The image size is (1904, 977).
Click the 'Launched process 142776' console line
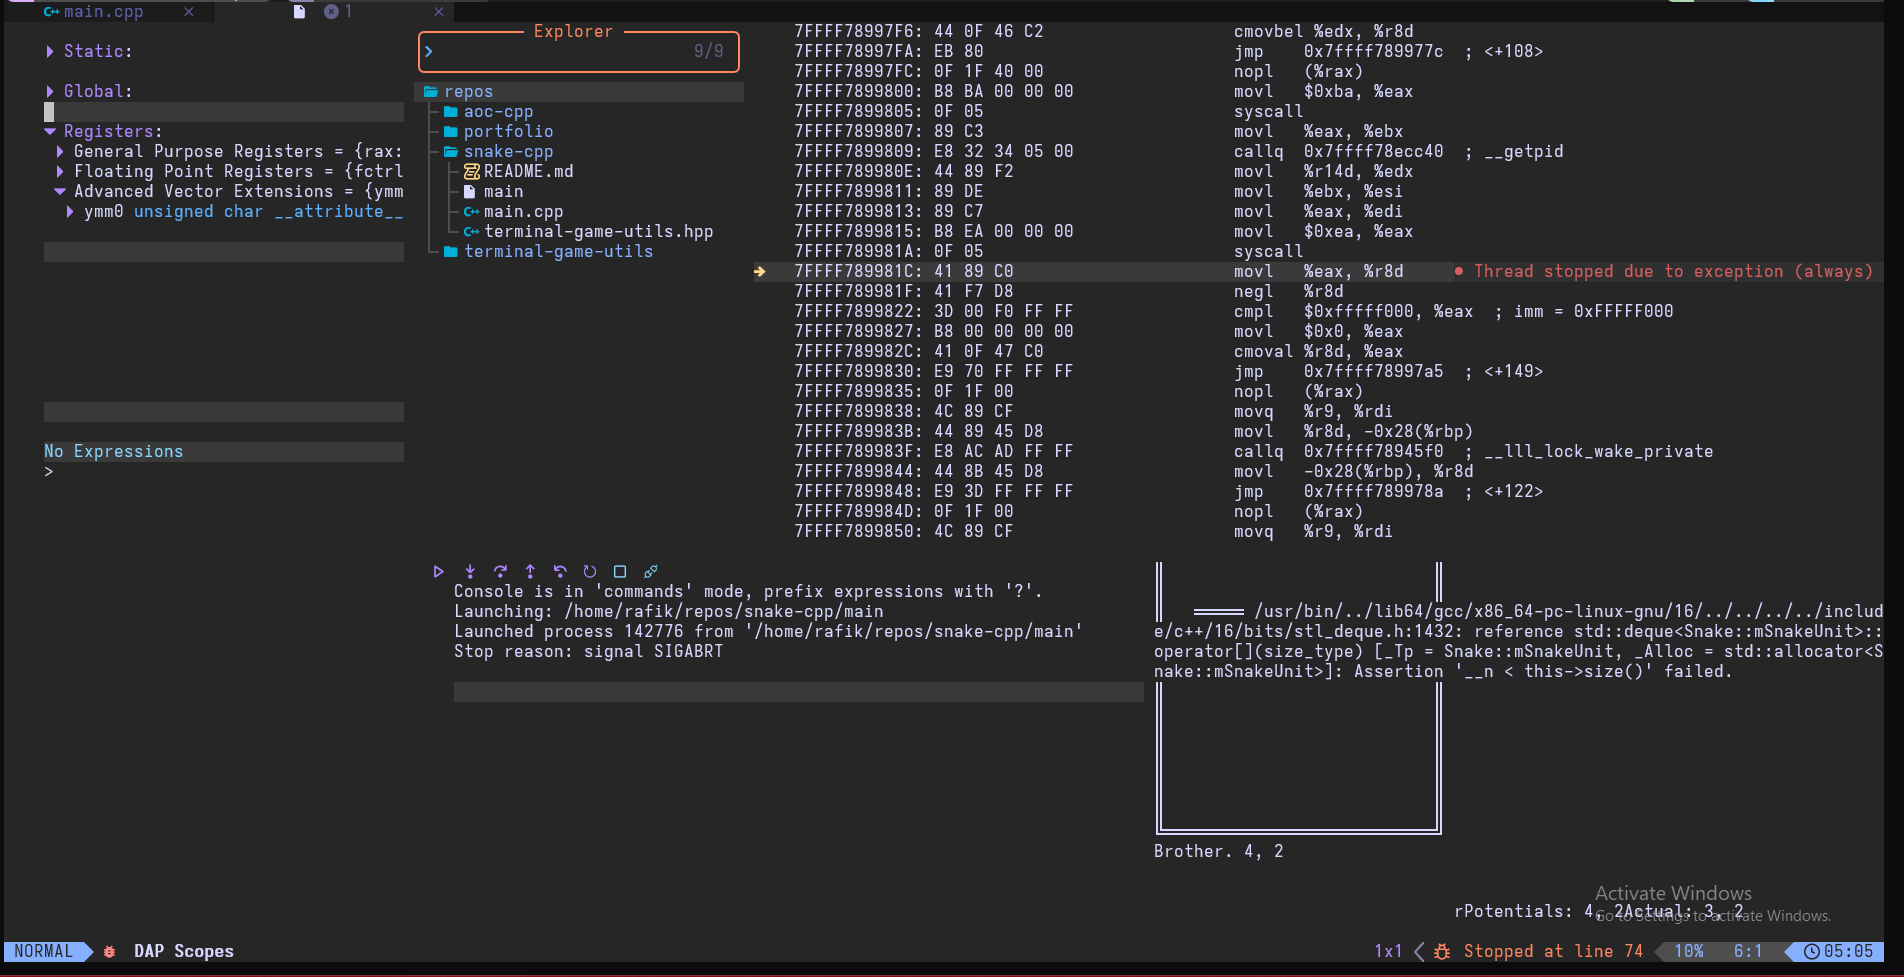pyautogui.click(x=768, y=631)
